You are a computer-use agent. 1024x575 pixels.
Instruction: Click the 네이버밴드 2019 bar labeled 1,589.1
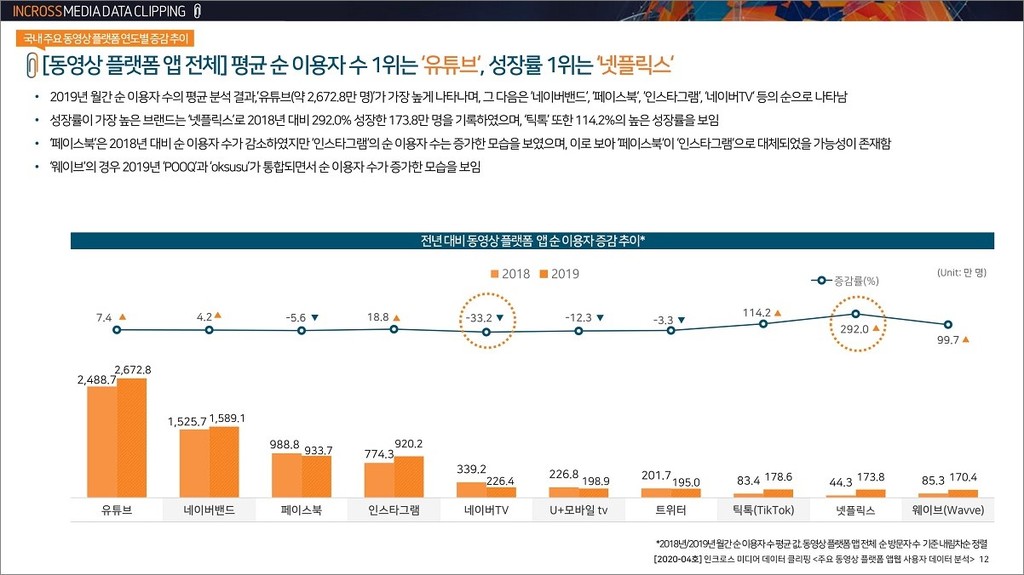224,462
